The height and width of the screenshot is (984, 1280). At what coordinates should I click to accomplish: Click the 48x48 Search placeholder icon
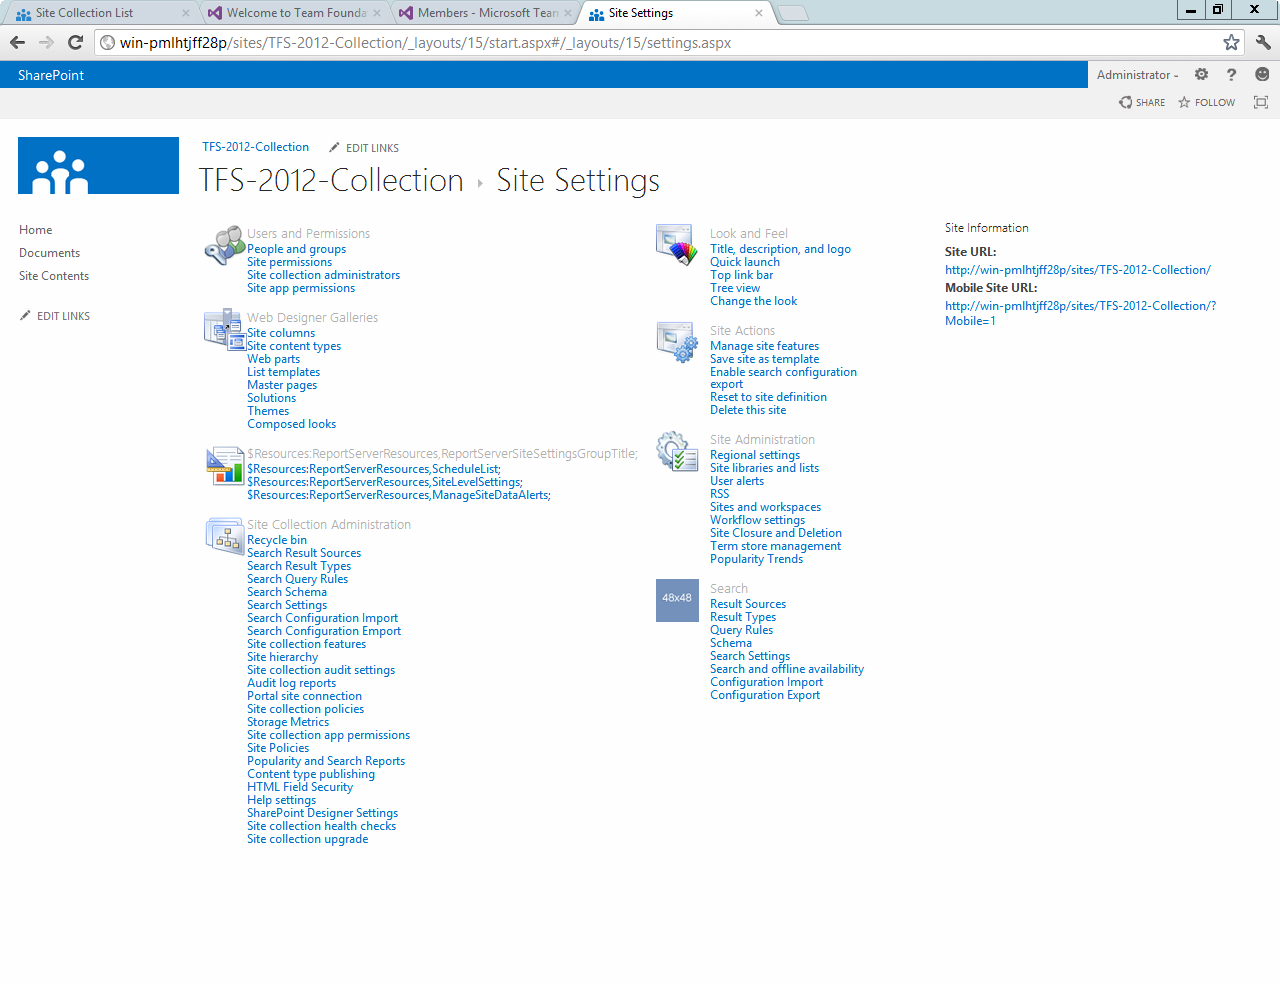(x=677, y=600)
